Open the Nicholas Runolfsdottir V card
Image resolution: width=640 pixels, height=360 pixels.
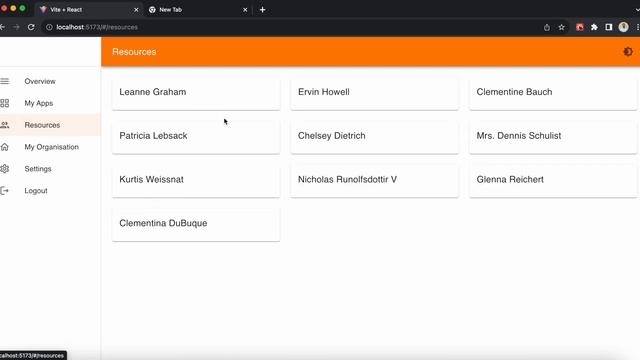pos(374,180)
